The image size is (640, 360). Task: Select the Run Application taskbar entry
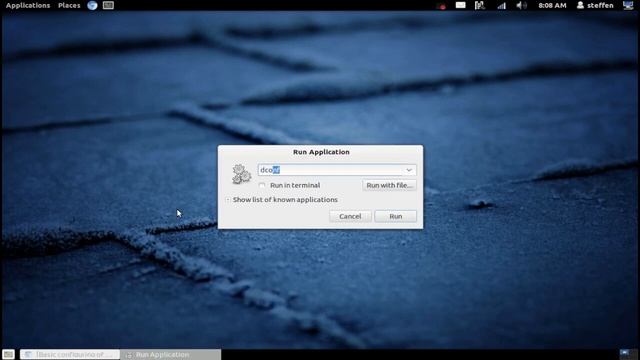tap(171, 354)
